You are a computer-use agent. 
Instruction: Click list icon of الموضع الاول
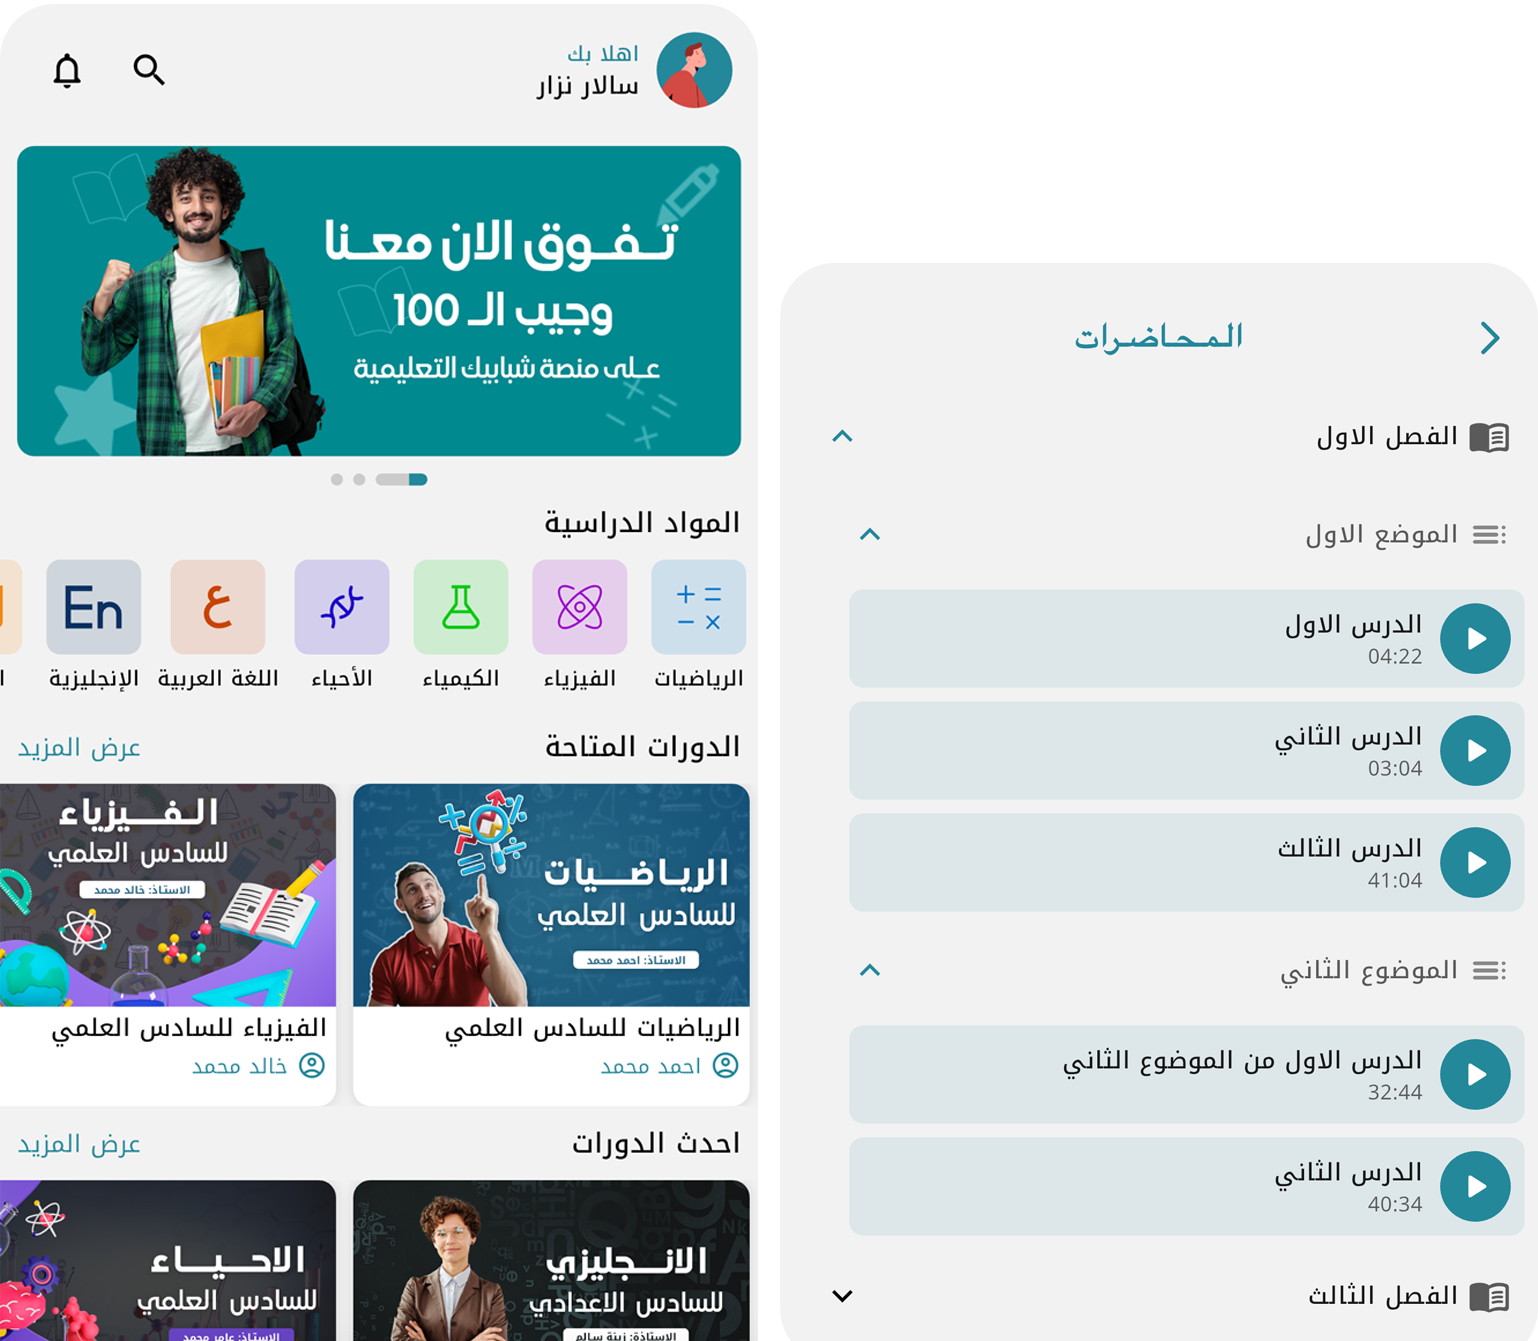pos(1489,535)
